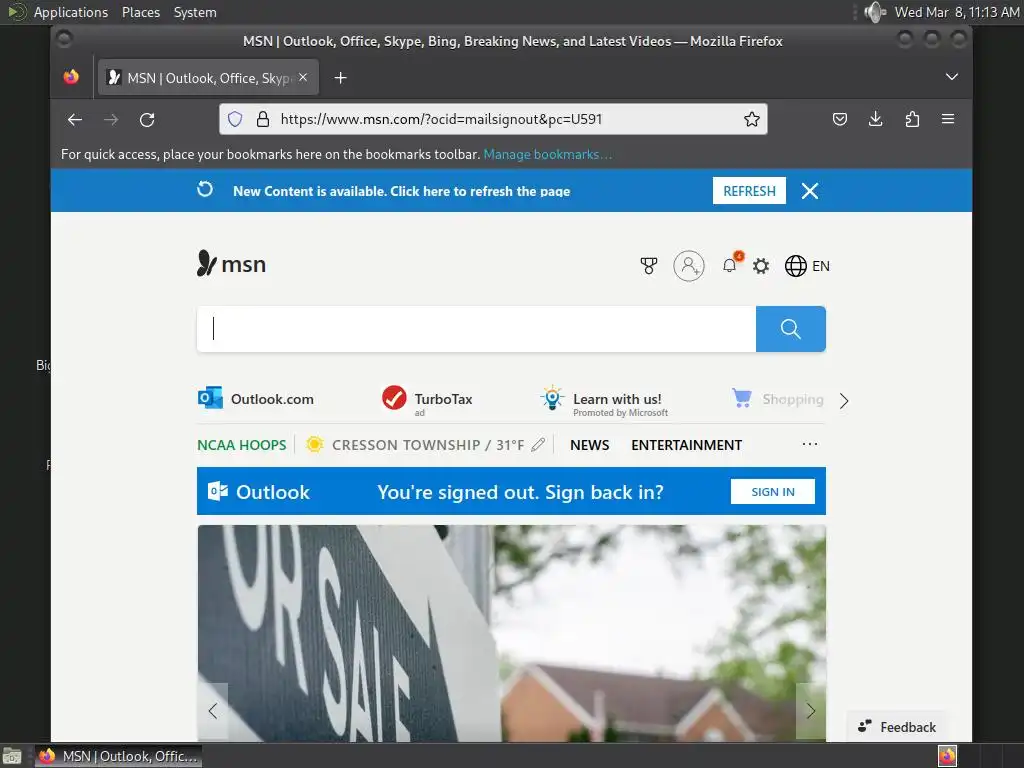The width and height of the screenshot is (1024, 768).
Task: Select the MSN | Outlook, Office tab
Action: pyautogui.click(x=208, y=78)
